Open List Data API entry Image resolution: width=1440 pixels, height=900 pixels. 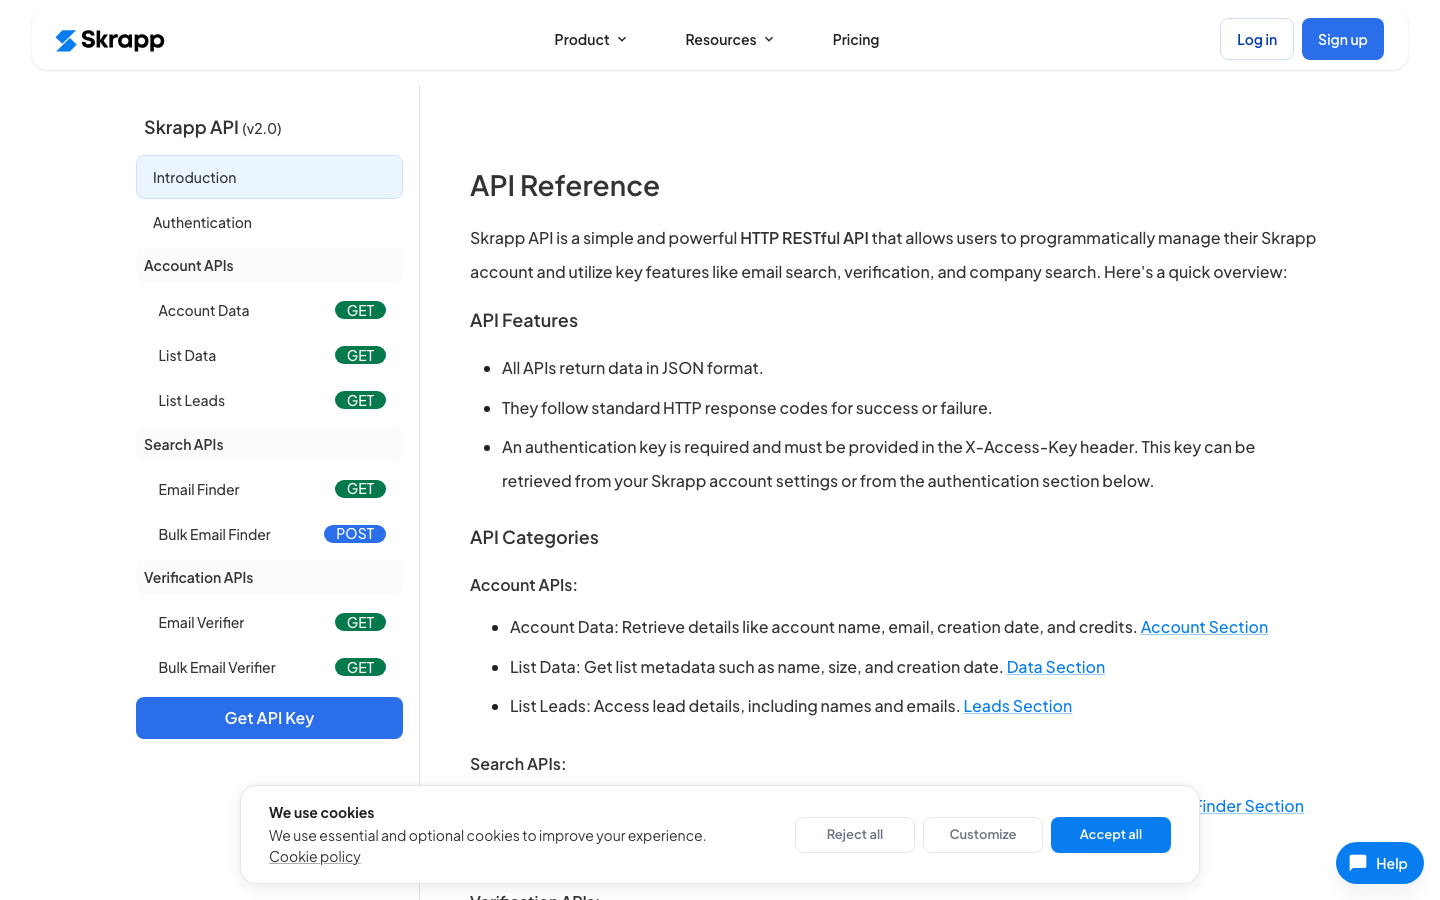coord(269,355)
